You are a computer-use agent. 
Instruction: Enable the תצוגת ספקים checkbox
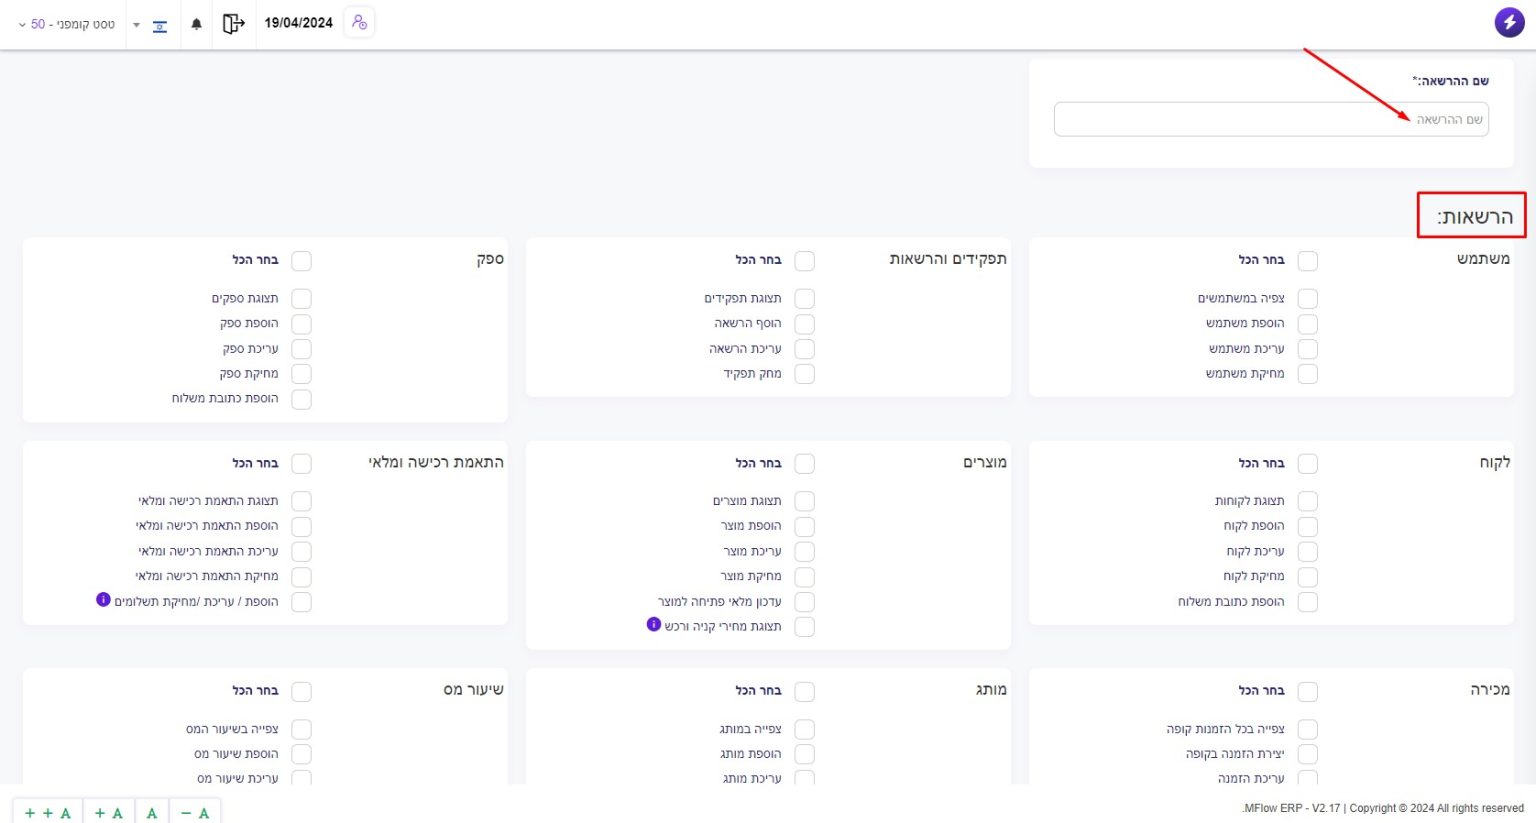click(301, 299)
